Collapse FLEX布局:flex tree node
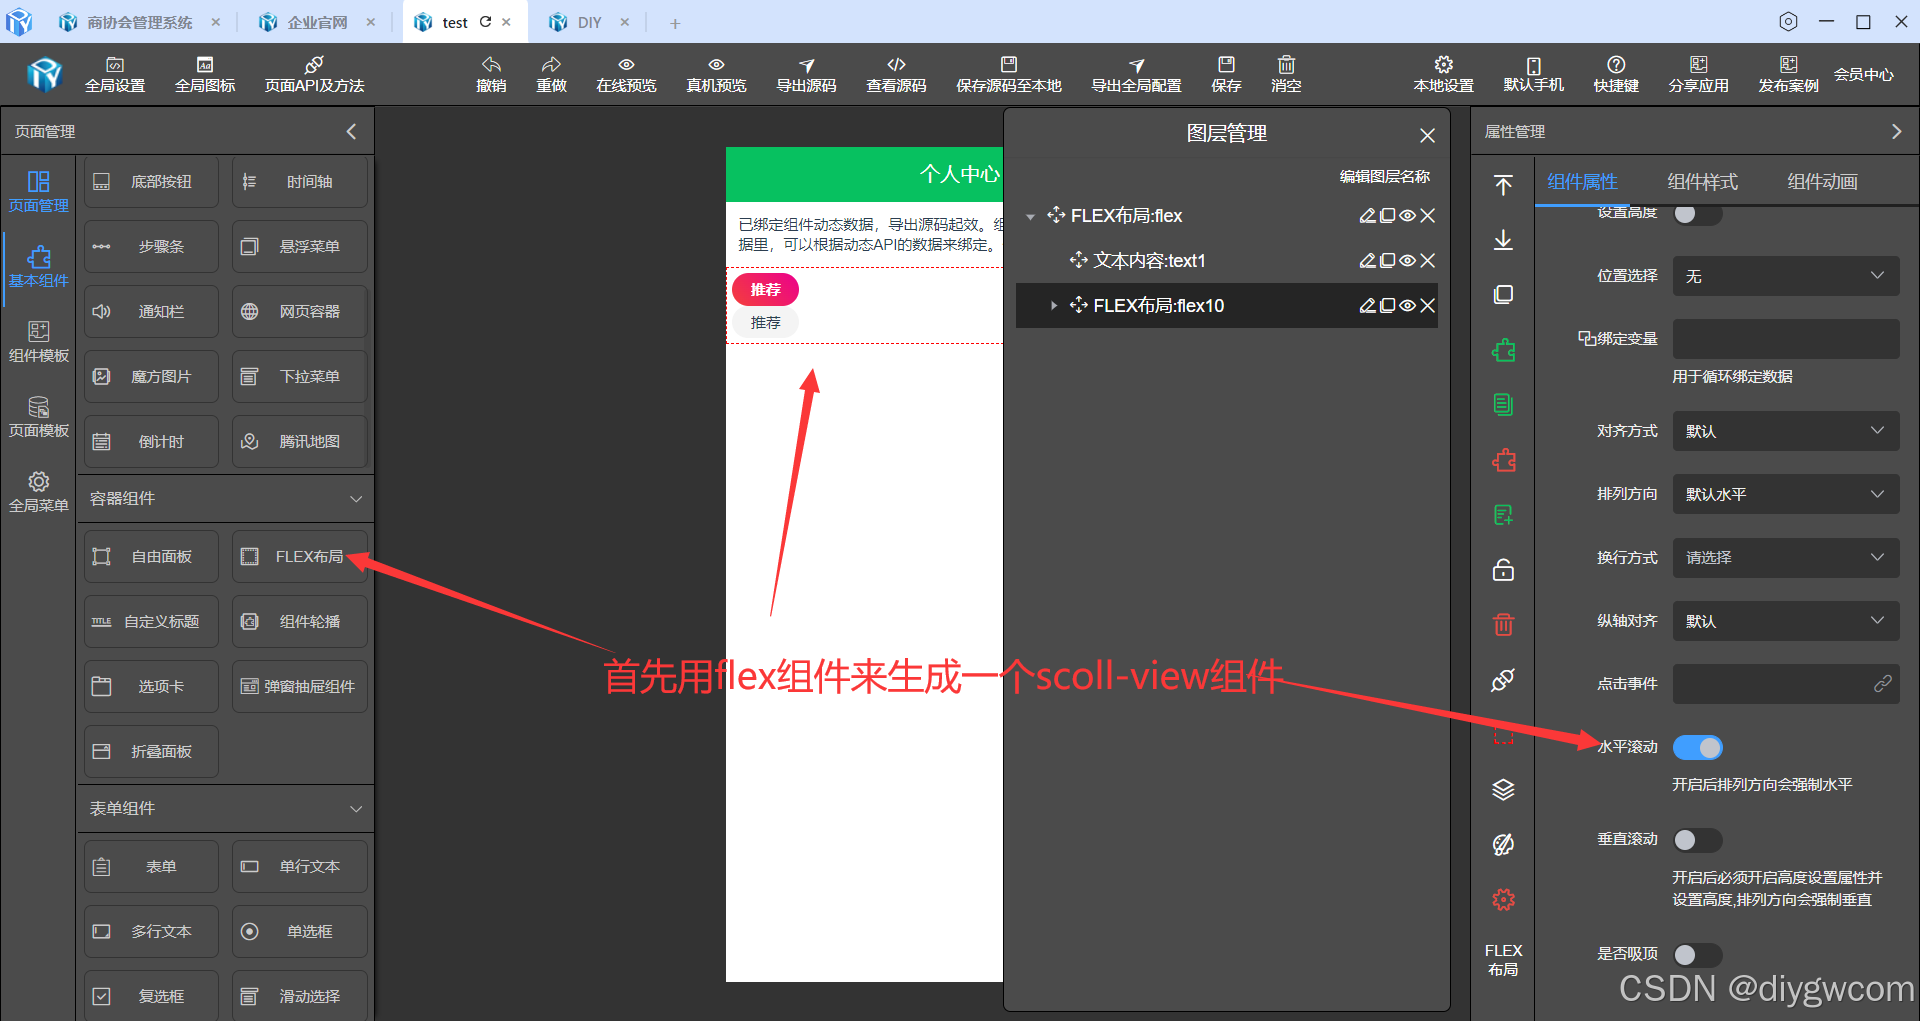This screenshot has width=1920, height=1021. tap(1030, 217)
